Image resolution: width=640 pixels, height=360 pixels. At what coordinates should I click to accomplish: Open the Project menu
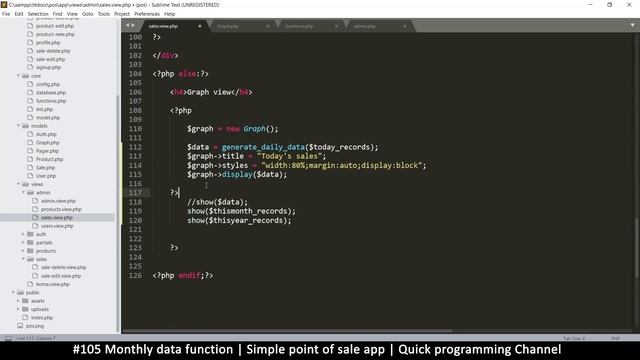click(x=122, y=14)
